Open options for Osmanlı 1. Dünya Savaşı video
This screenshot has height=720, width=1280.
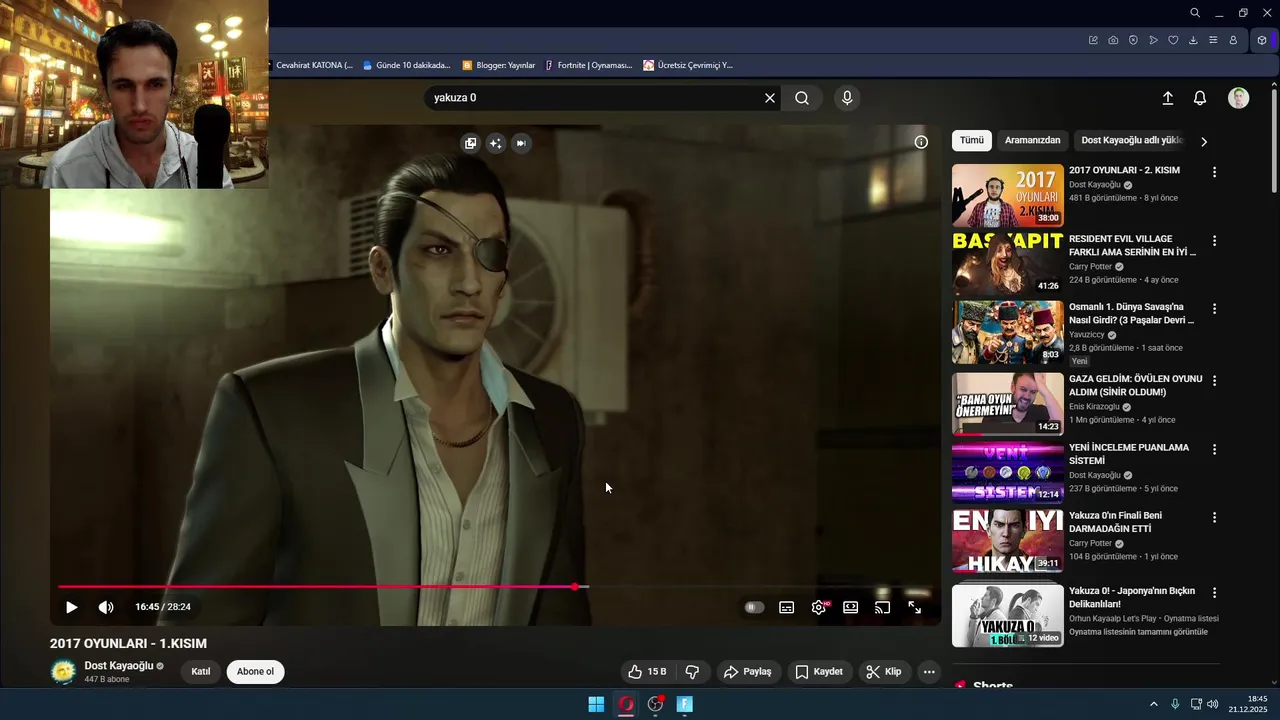click(x=1214, y=309)
